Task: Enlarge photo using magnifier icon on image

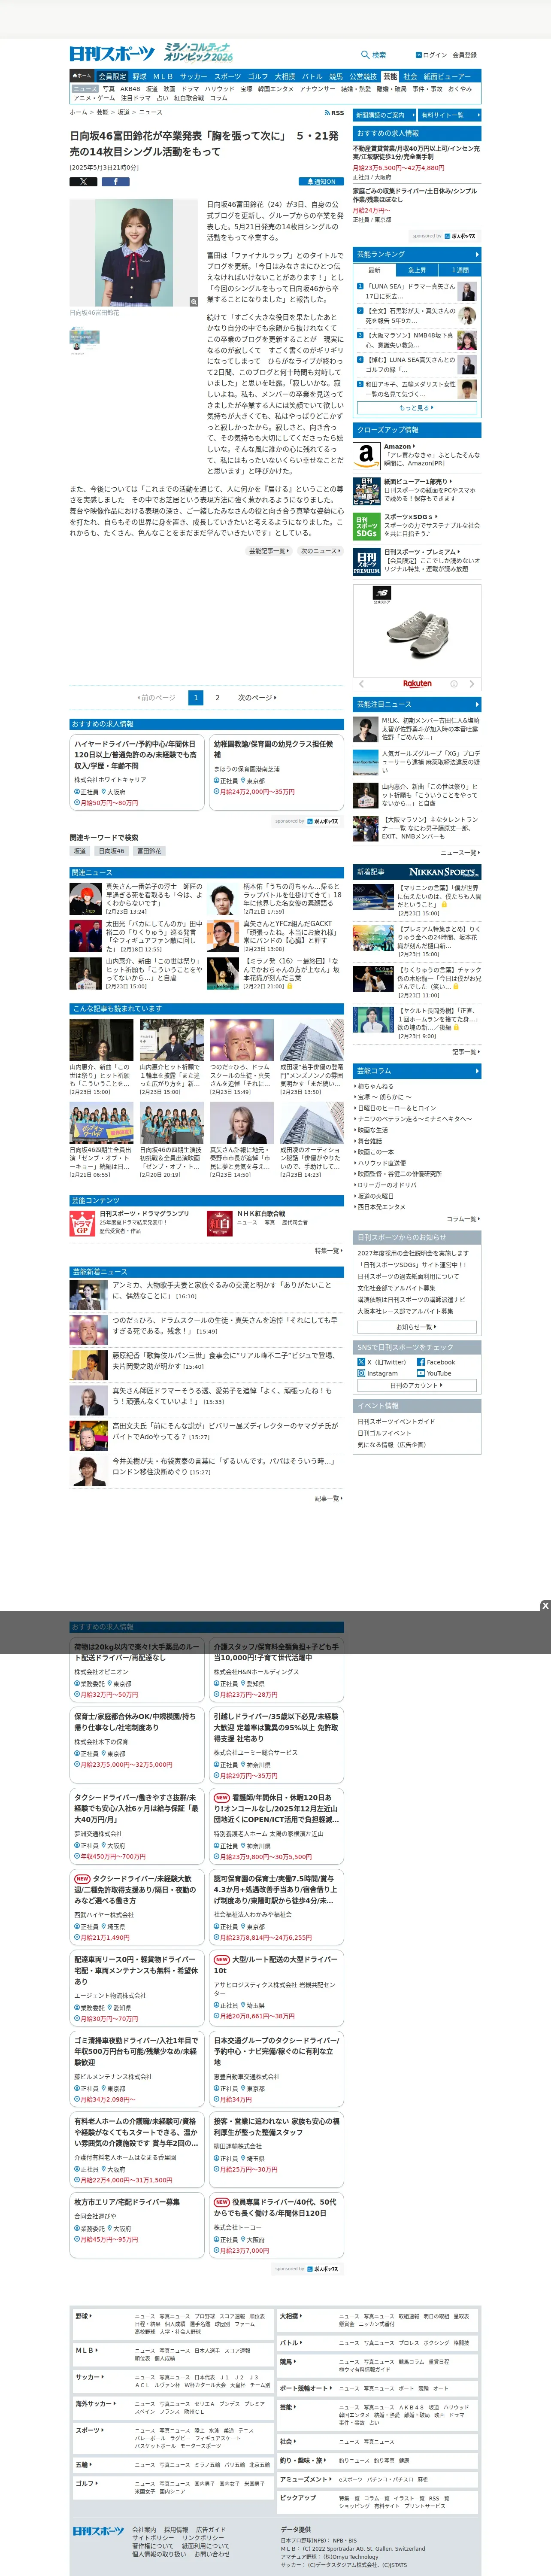Action: coord(194,301)
